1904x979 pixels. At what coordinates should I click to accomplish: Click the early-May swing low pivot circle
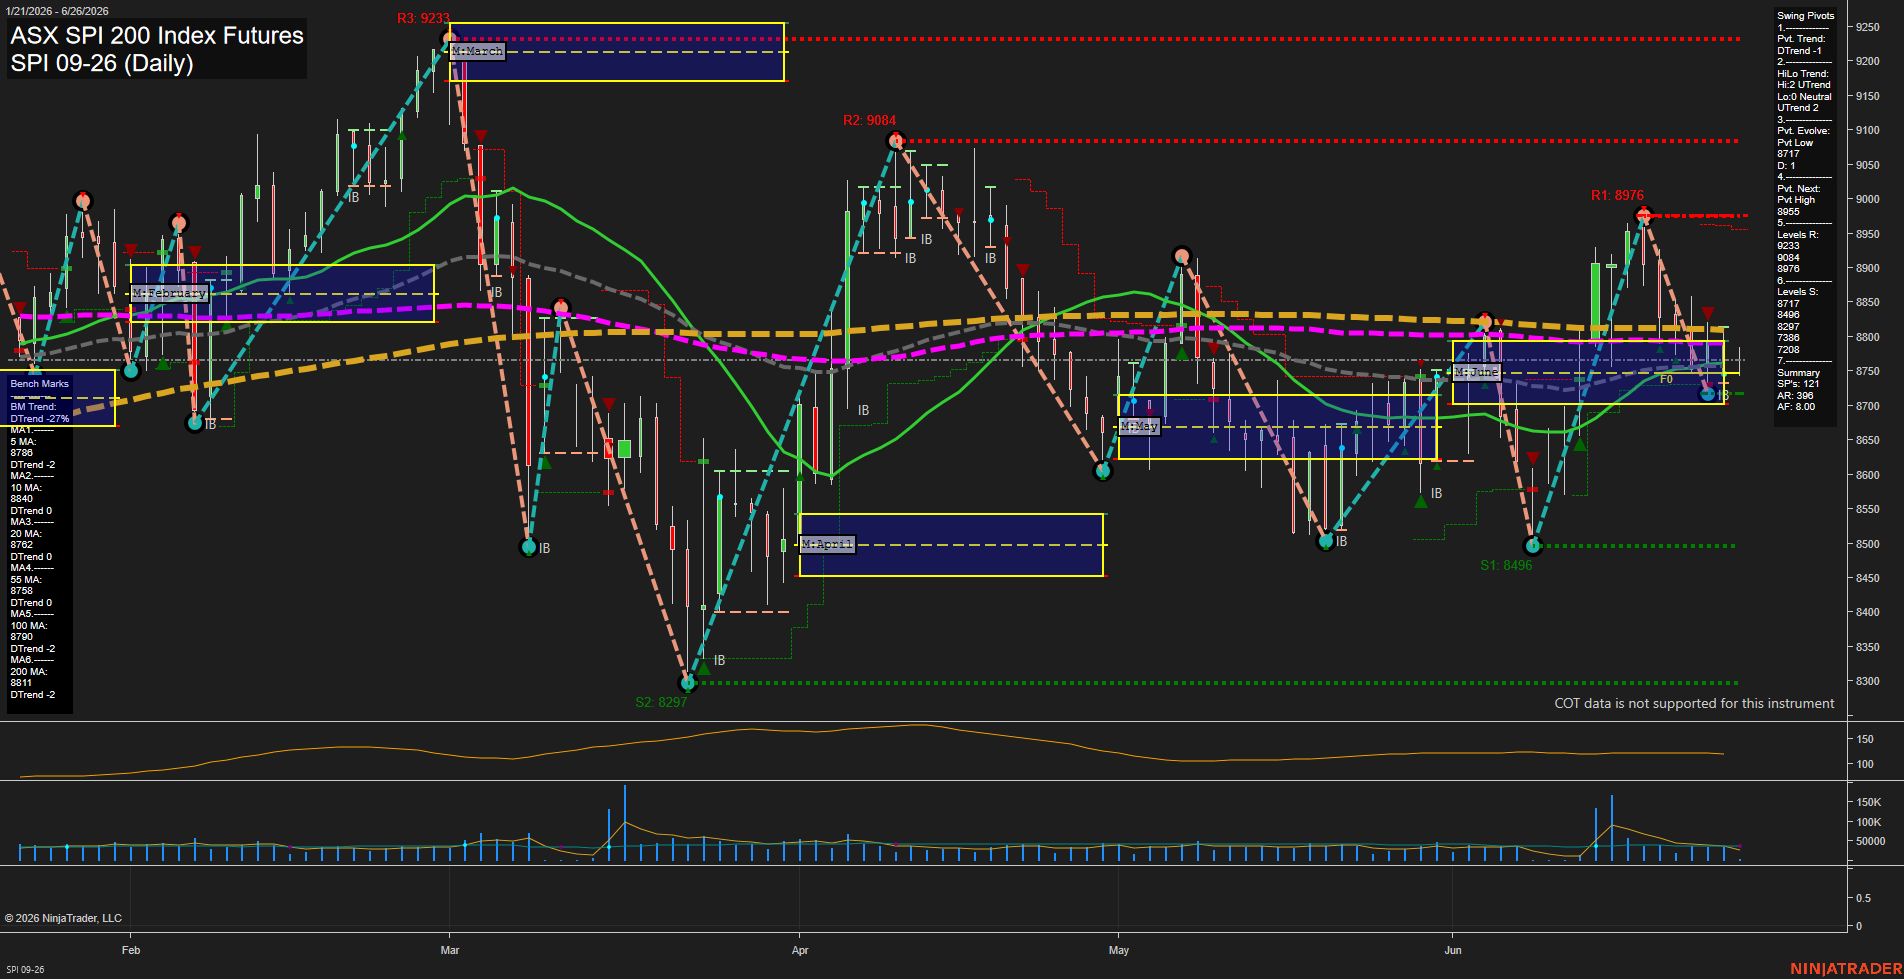(x=1103, y=471)
